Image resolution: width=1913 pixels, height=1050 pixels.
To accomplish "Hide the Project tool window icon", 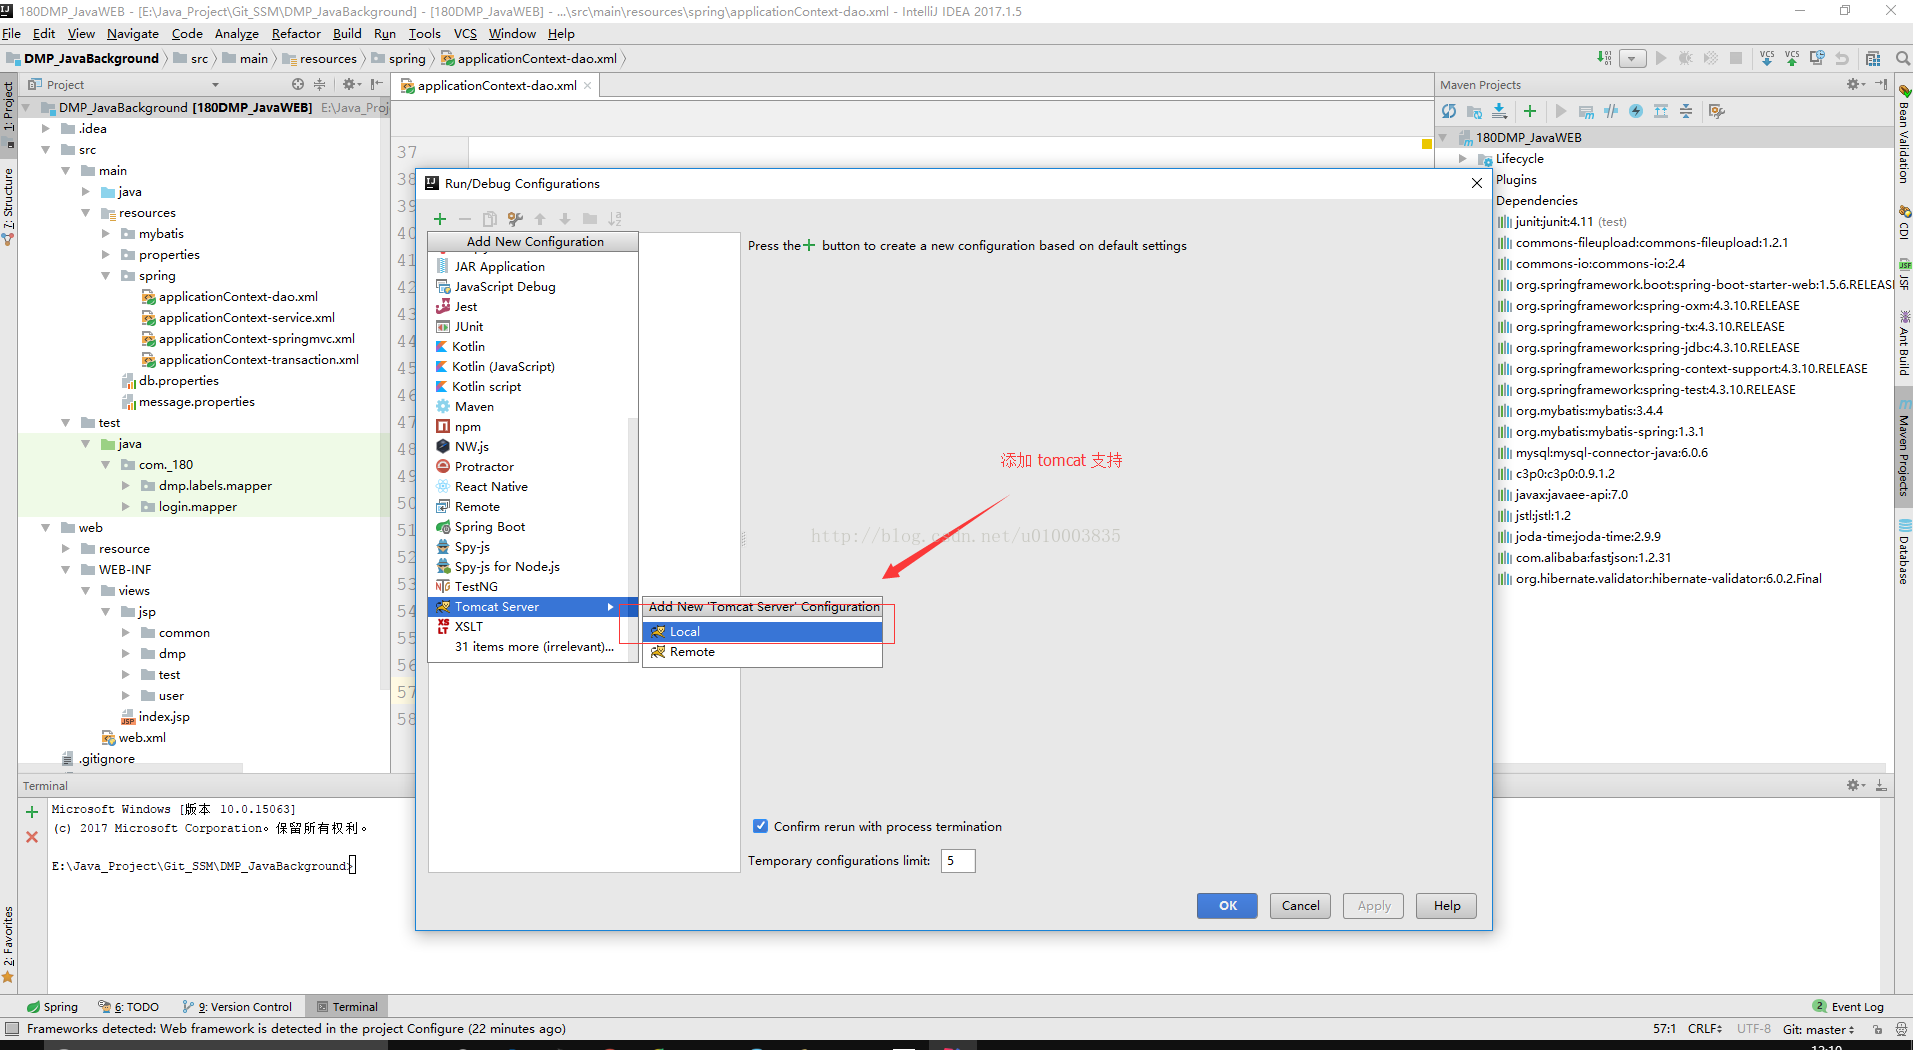I will pos(376,84).
